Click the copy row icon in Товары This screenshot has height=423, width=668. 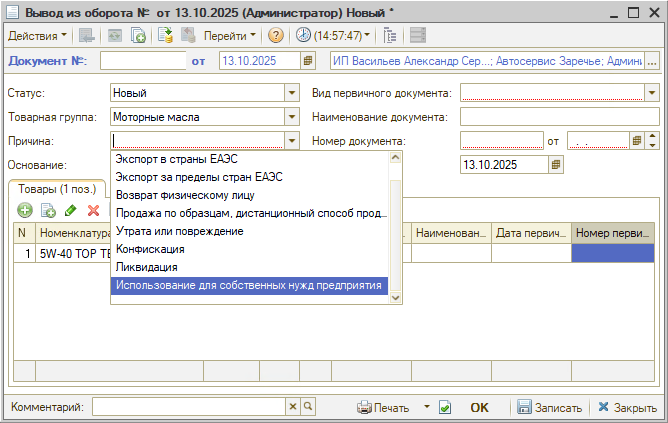click(x=47, y=210)
